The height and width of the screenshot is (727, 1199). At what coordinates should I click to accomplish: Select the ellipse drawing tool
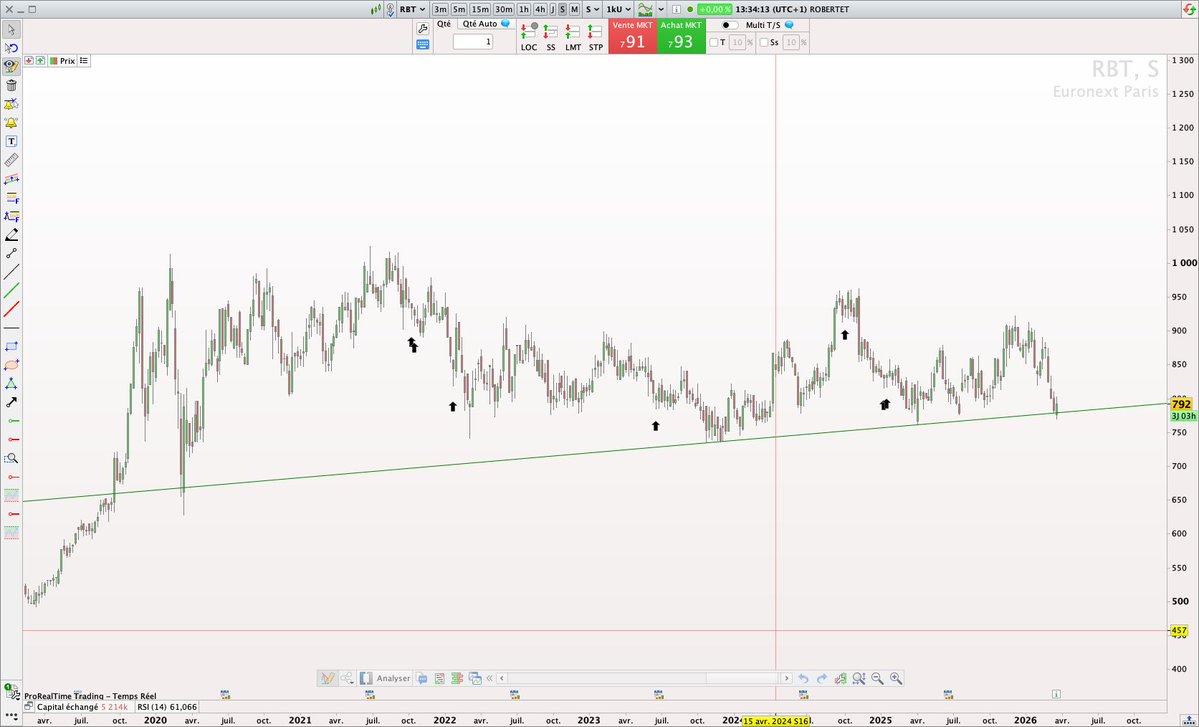[11, 365]
